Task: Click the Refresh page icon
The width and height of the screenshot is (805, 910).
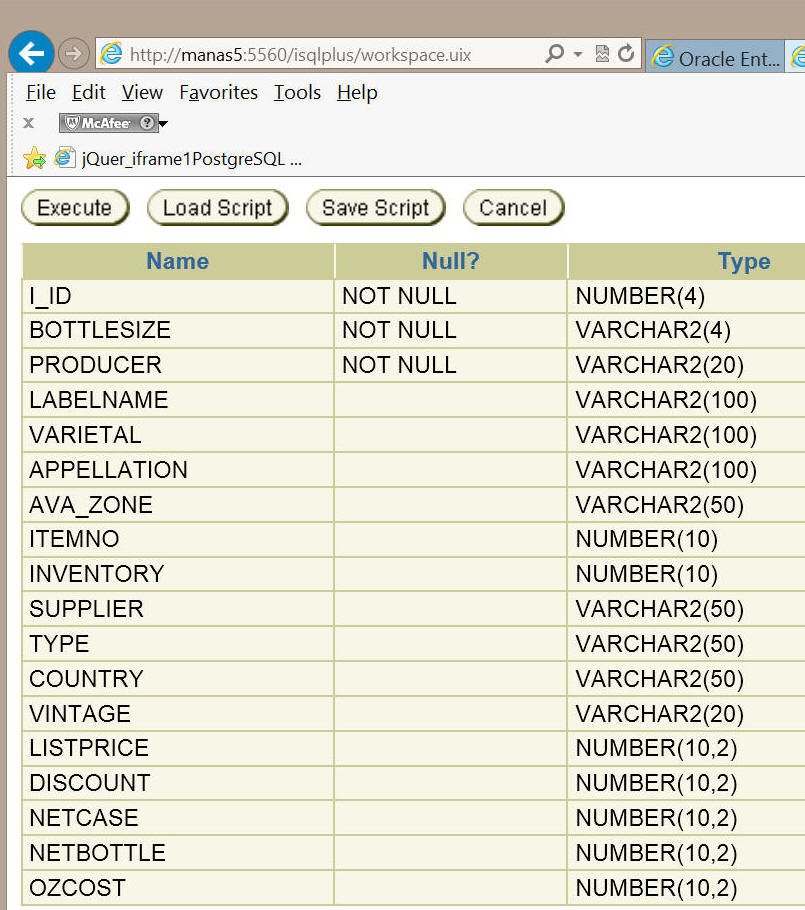Action: pyautogui.click(x=626, y=54)
